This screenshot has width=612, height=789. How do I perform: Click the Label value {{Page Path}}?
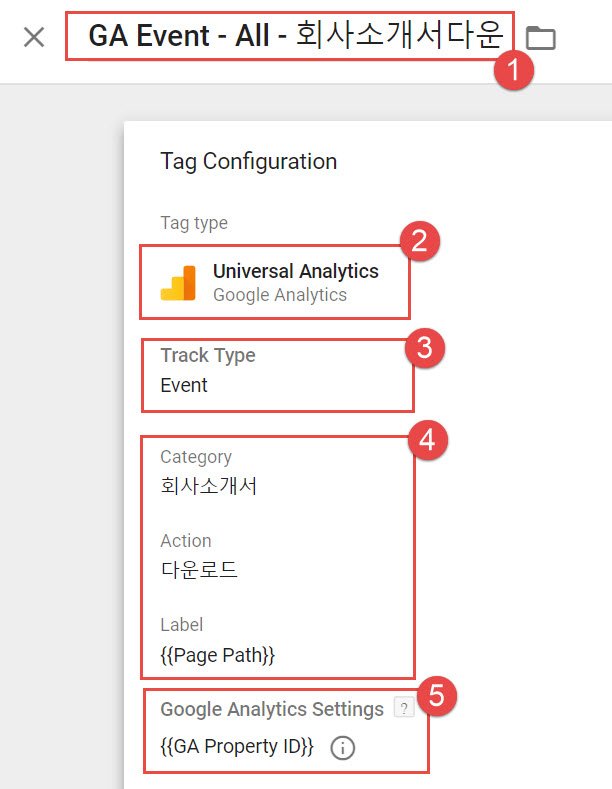pyautogui.click(x=217, y=655)
